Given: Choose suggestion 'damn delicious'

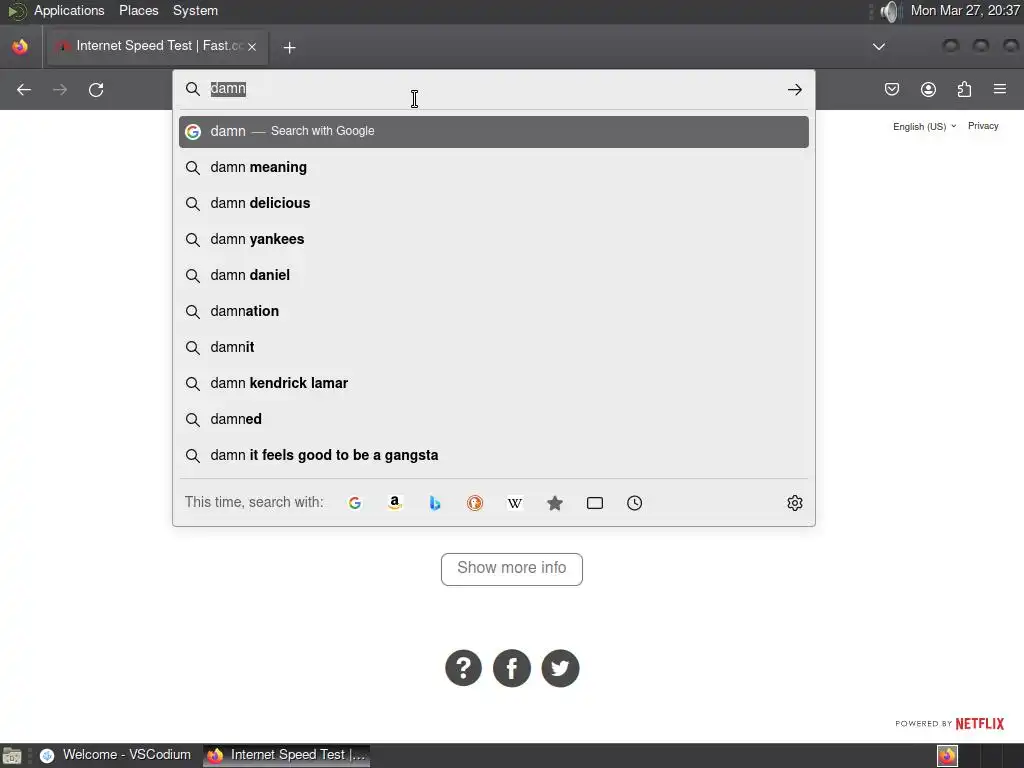Looking at the screenshot, I should click(x=494, y=203).
